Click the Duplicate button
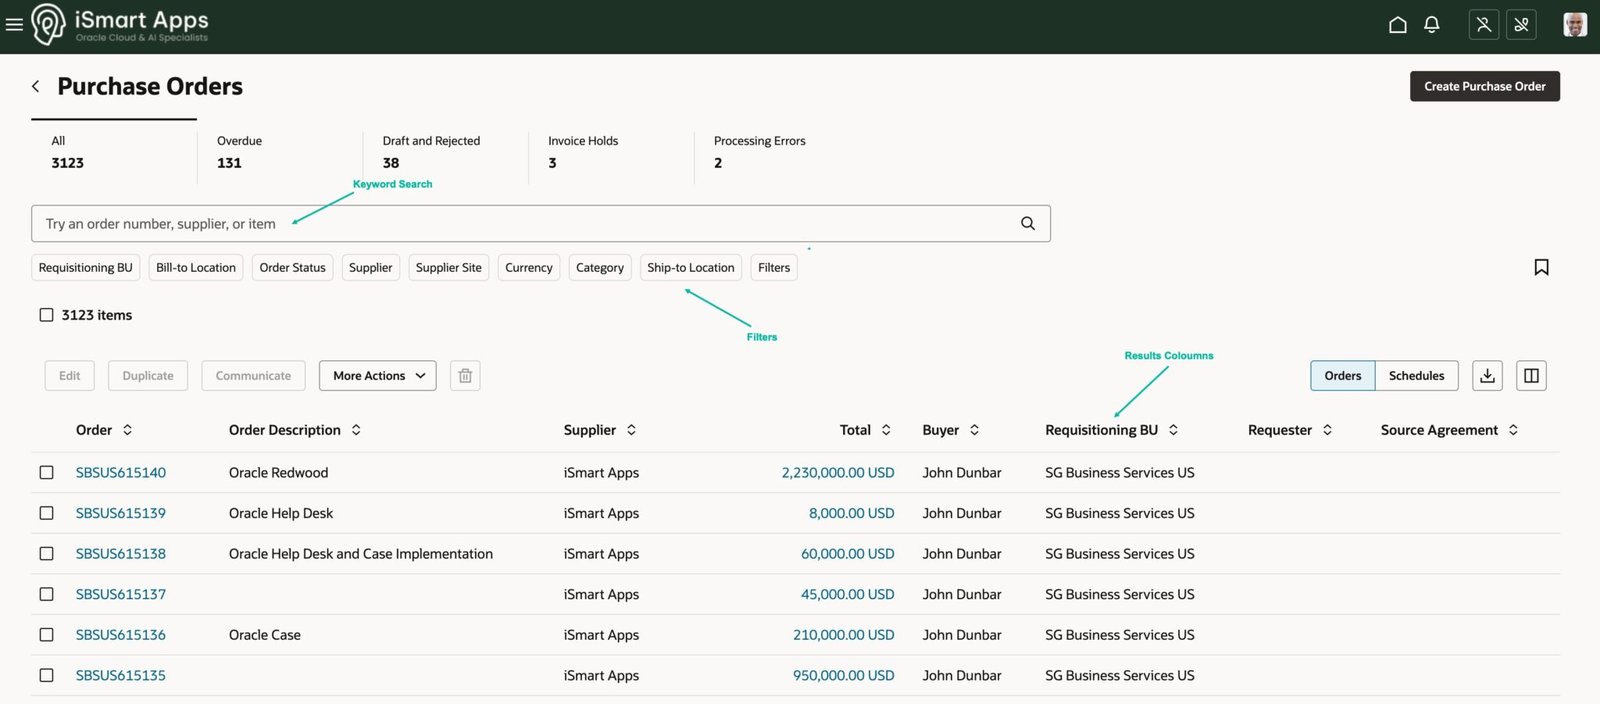The image size is (1600, 704). 148,376
